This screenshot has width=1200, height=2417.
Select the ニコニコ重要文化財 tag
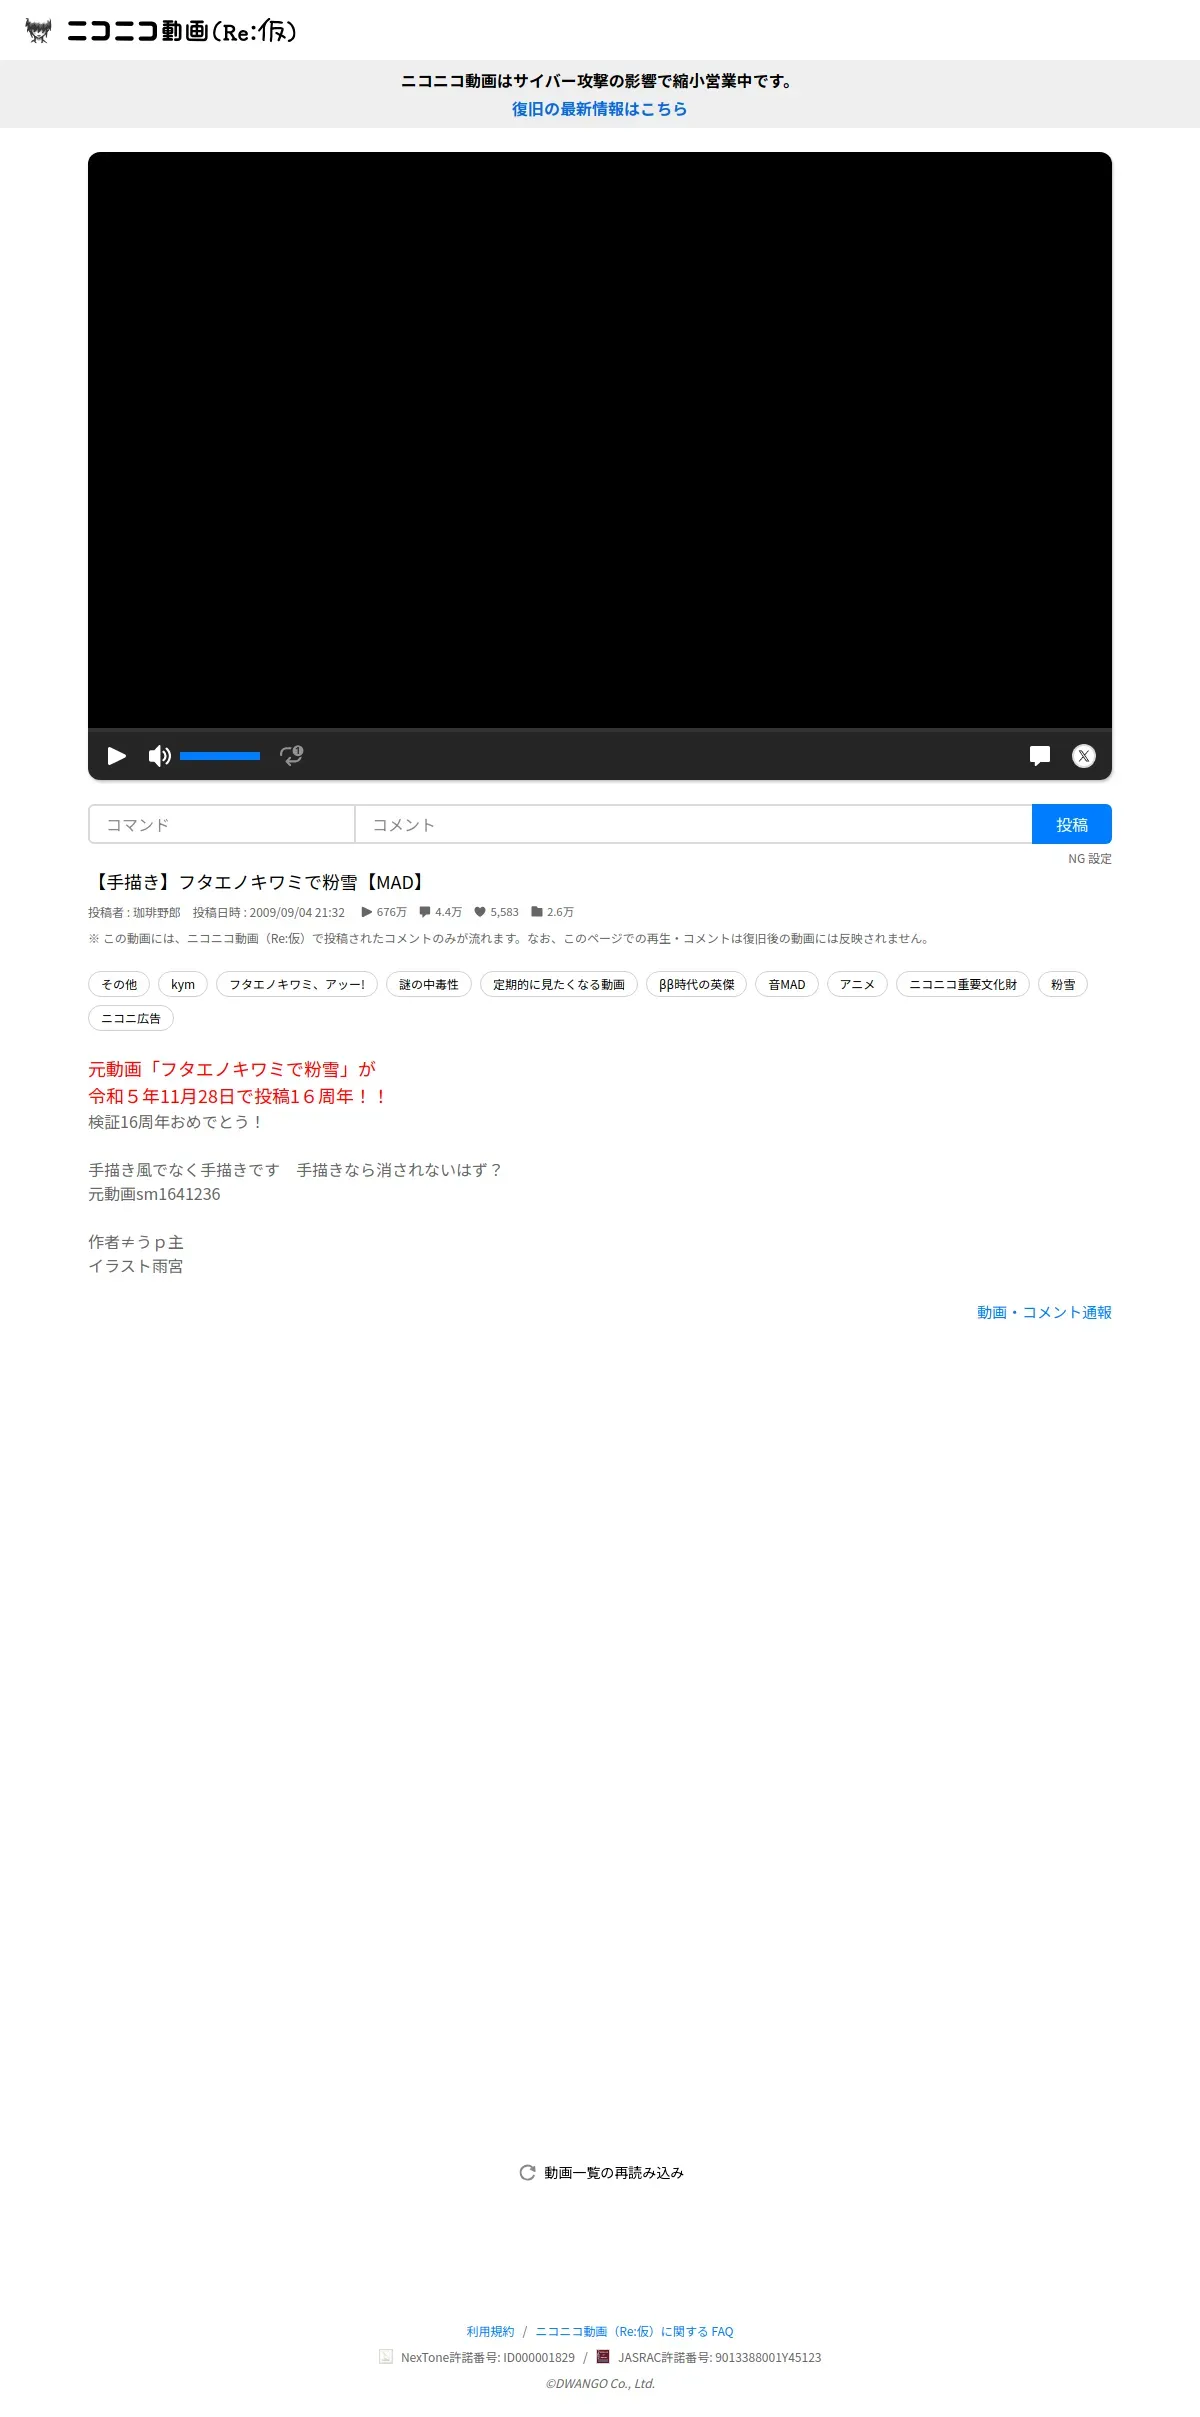pyautogui.click(x=963, y=984)
